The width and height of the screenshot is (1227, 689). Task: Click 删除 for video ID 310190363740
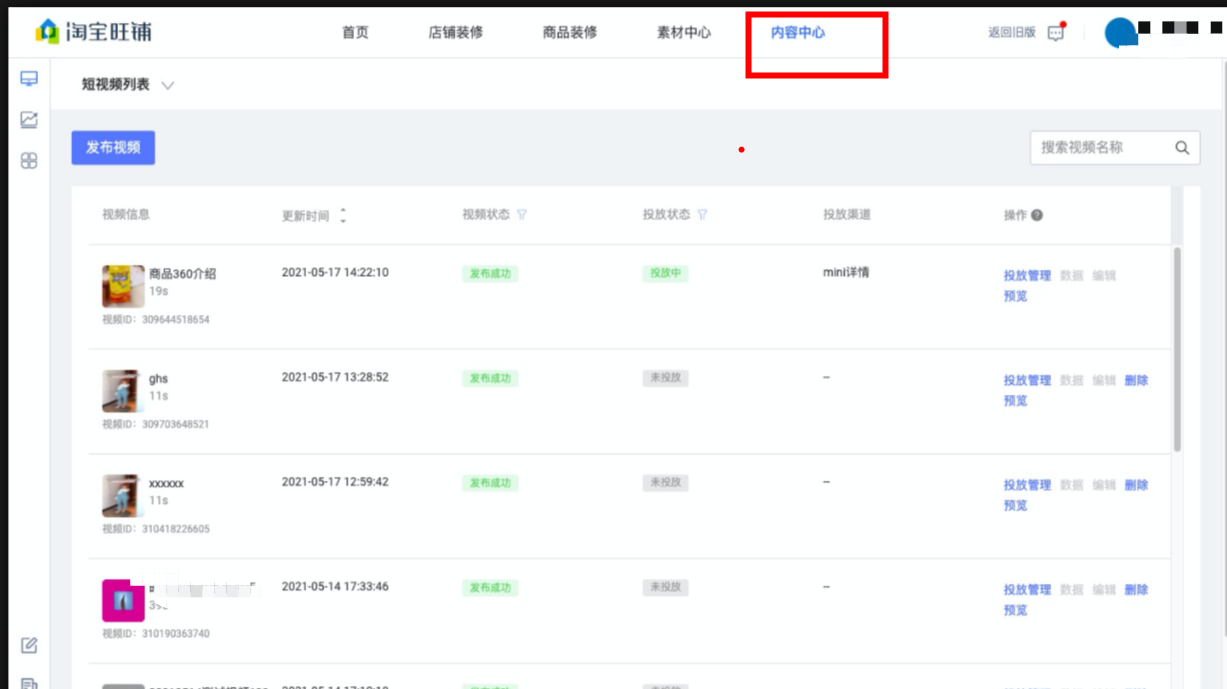point(1136,591)
